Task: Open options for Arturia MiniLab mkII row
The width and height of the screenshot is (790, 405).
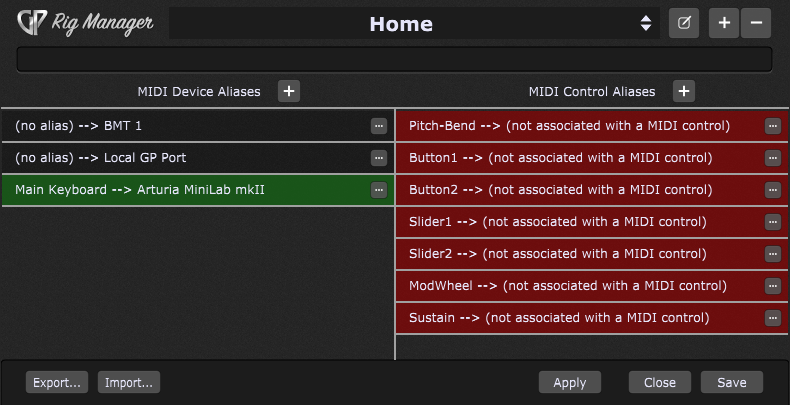Action: [379, 190]
